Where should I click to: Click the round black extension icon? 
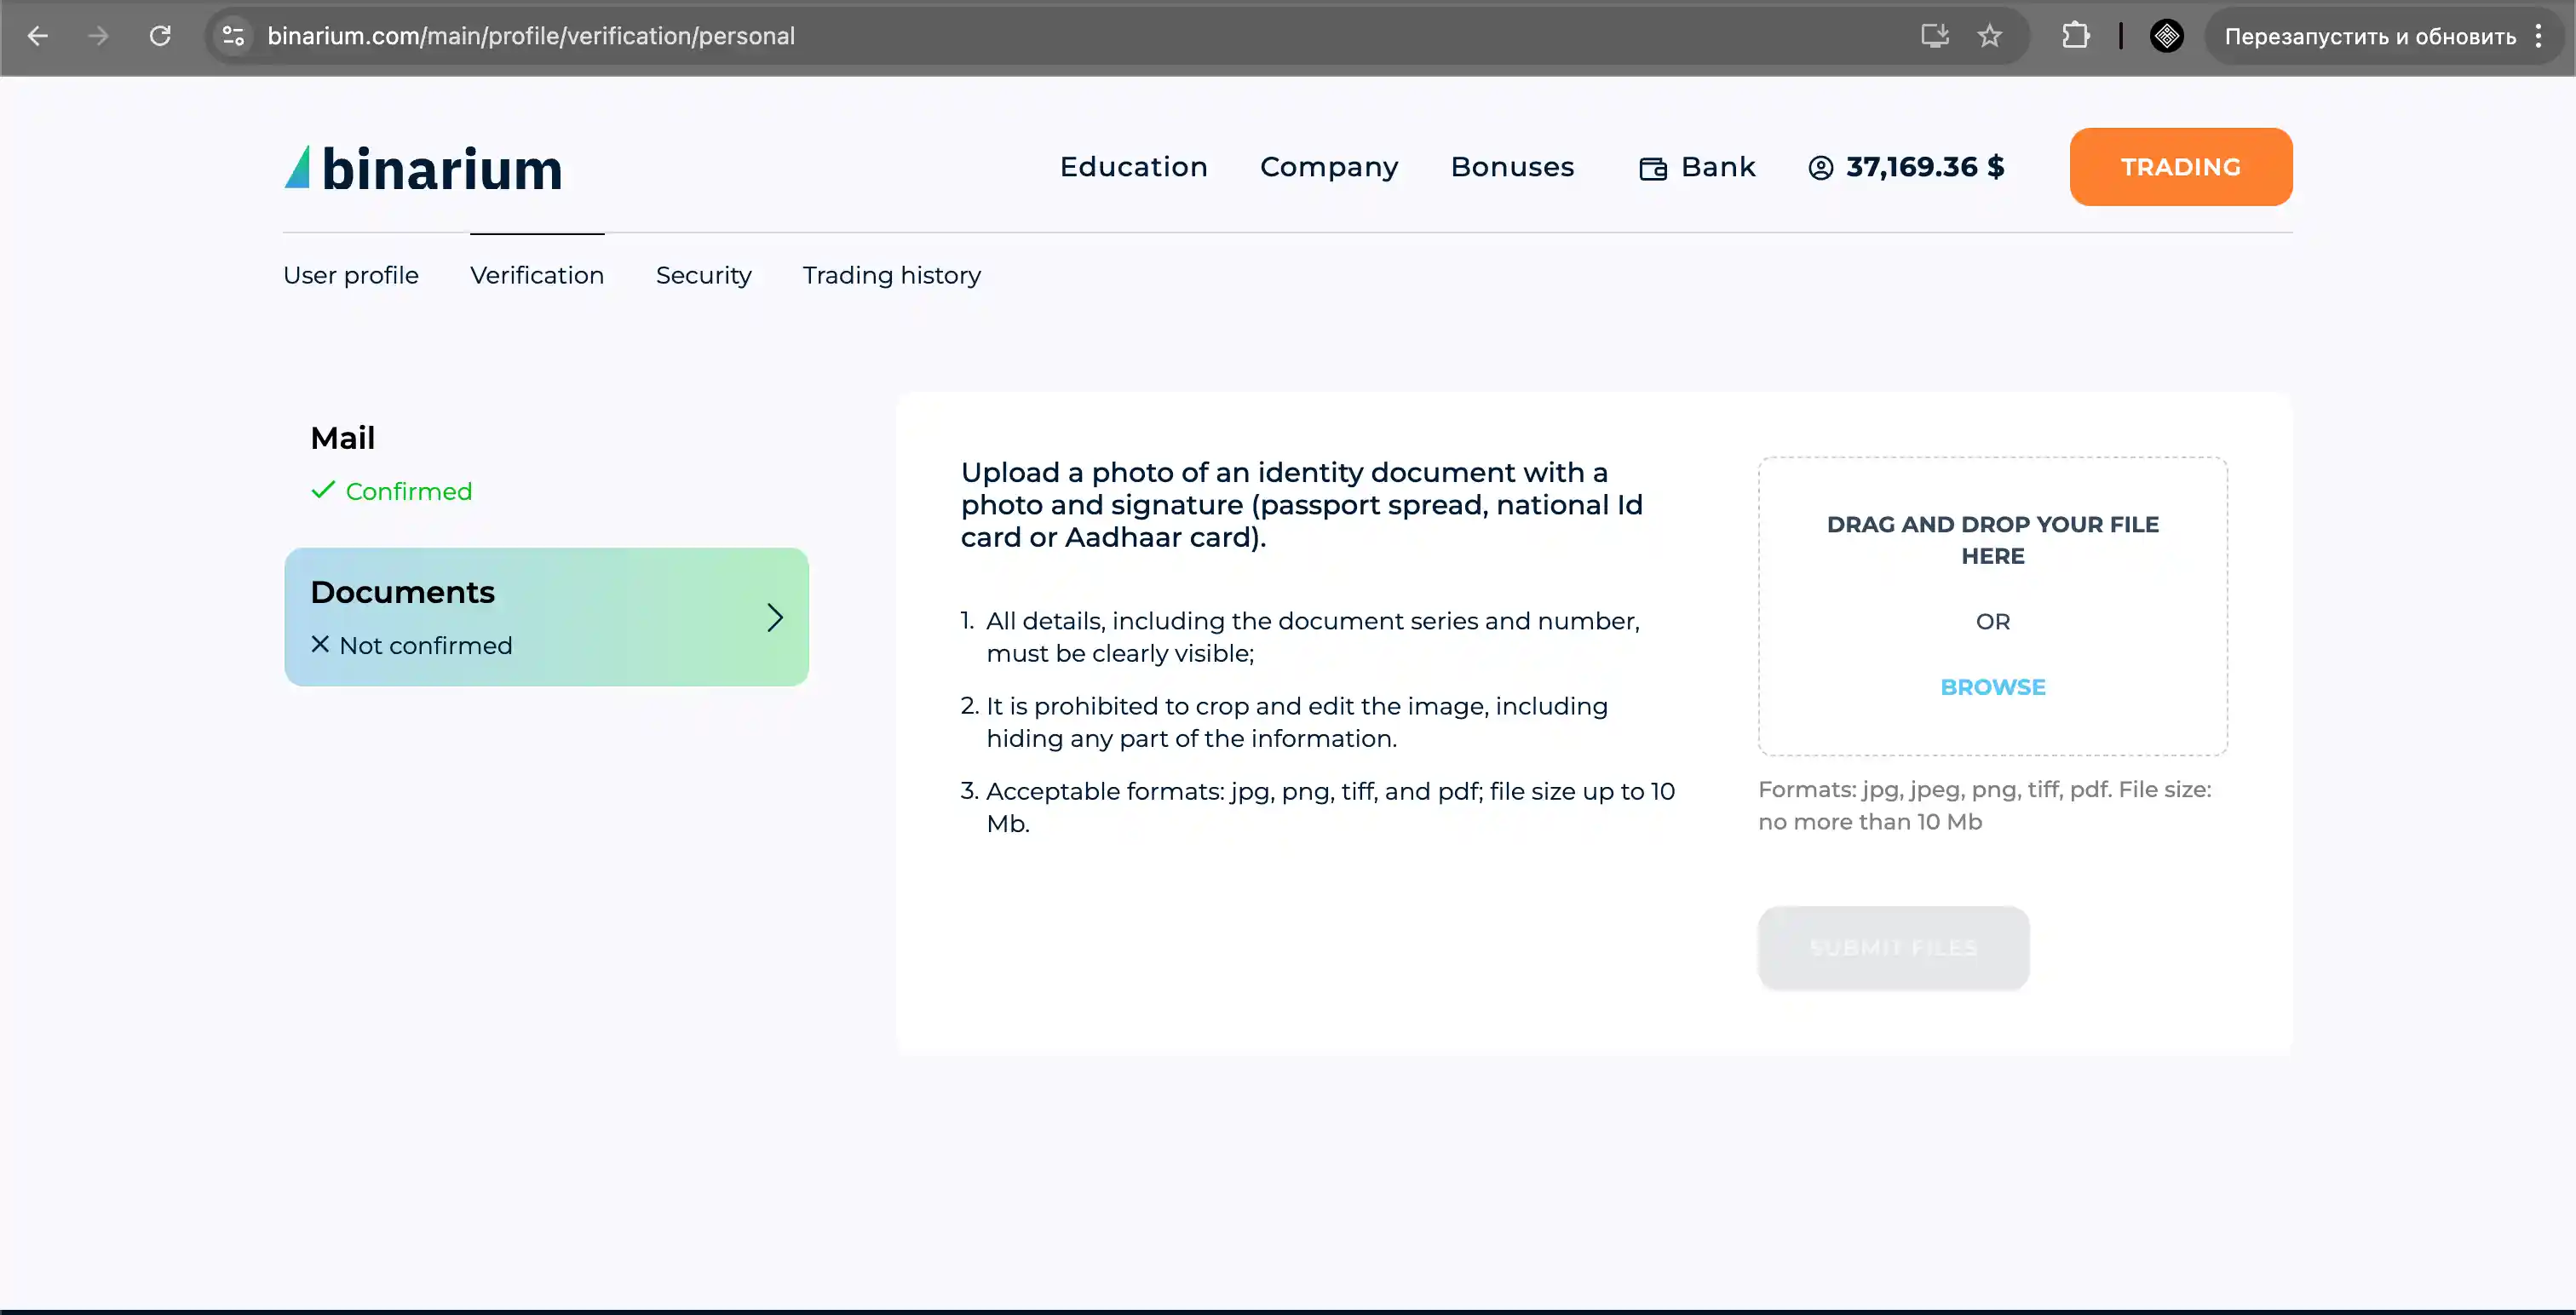coord(2167,36)
